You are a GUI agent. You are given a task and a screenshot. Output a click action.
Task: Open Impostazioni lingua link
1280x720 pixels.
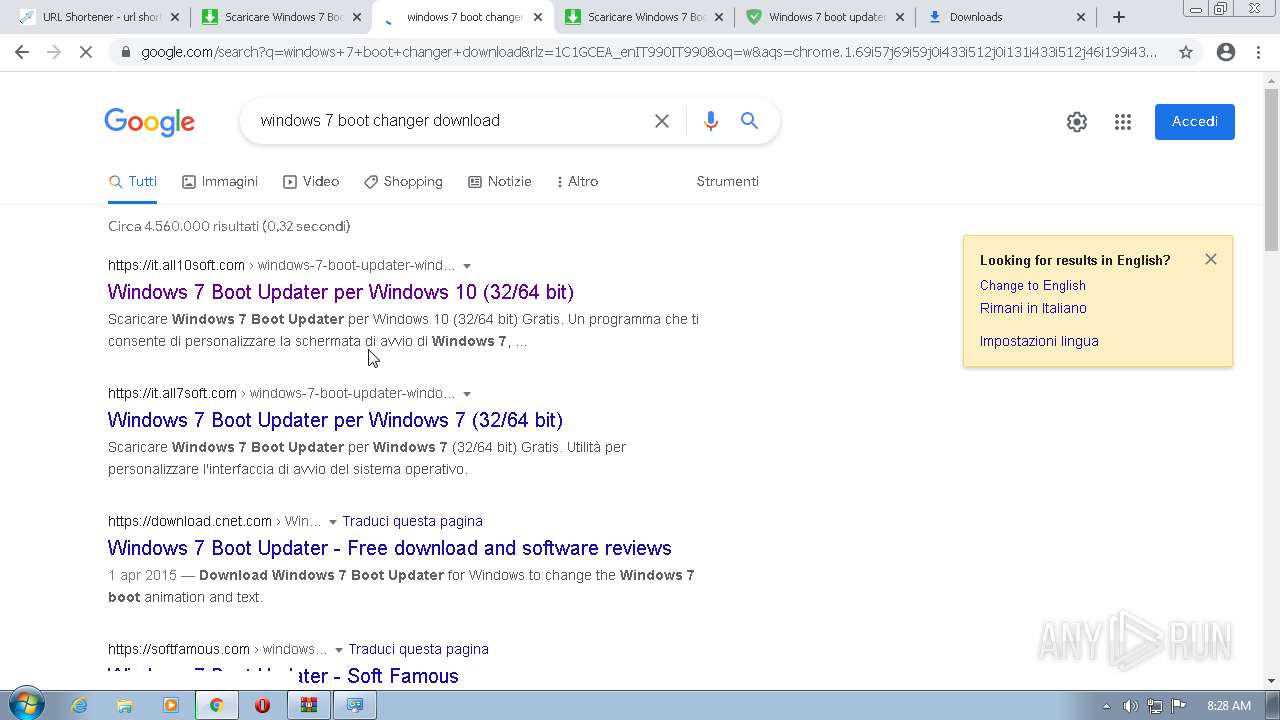coord(1039,341)
